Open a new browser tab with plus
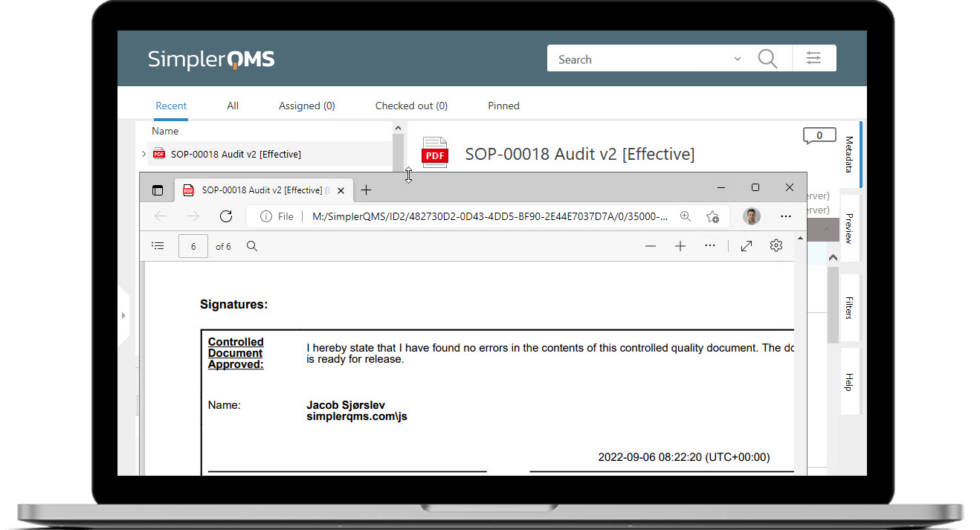 click(366, 190)
